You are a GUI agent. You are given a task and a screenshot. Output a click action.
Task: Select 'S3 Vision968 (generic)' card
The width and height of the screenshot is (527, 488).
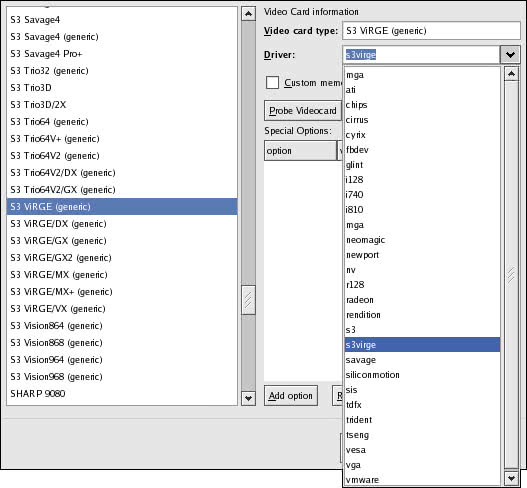coord(122,377)
